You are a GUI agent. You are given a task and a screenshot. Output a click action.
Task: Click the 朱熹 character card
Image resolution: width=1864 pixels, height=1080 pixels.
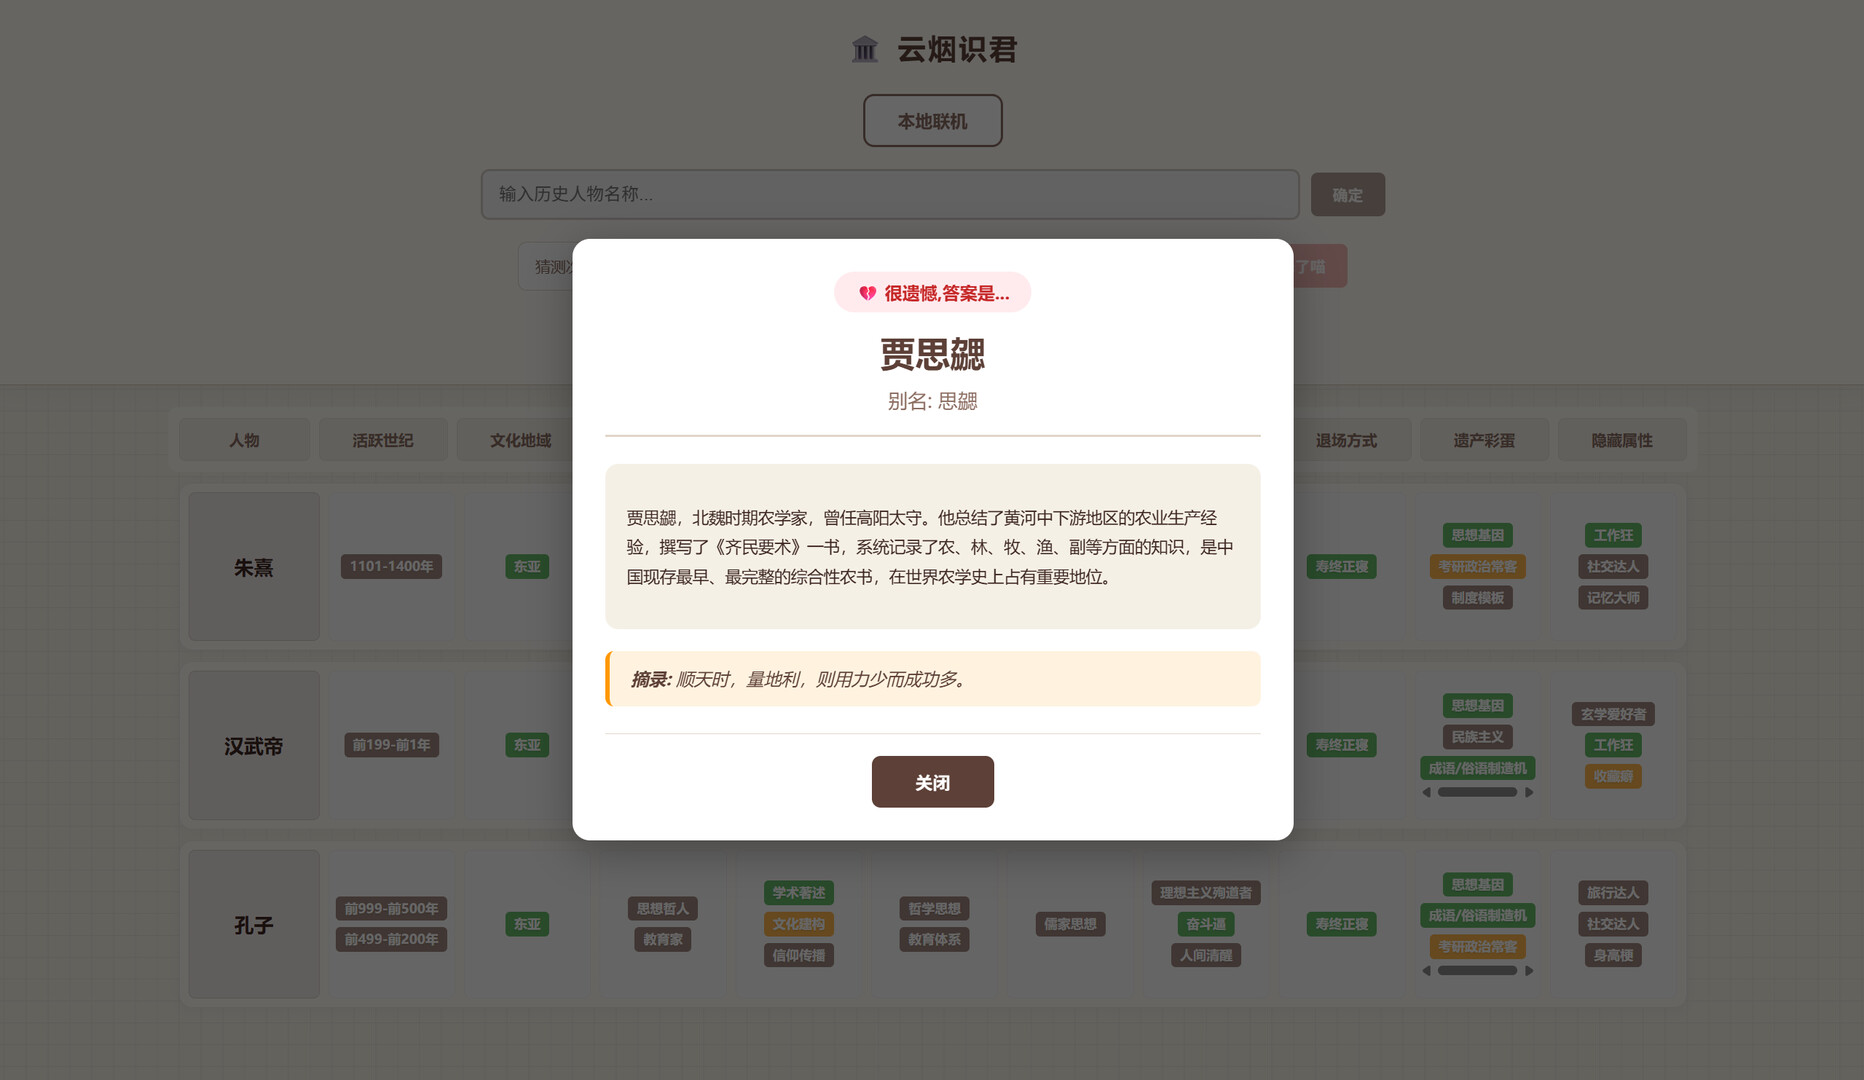(254, 567)
